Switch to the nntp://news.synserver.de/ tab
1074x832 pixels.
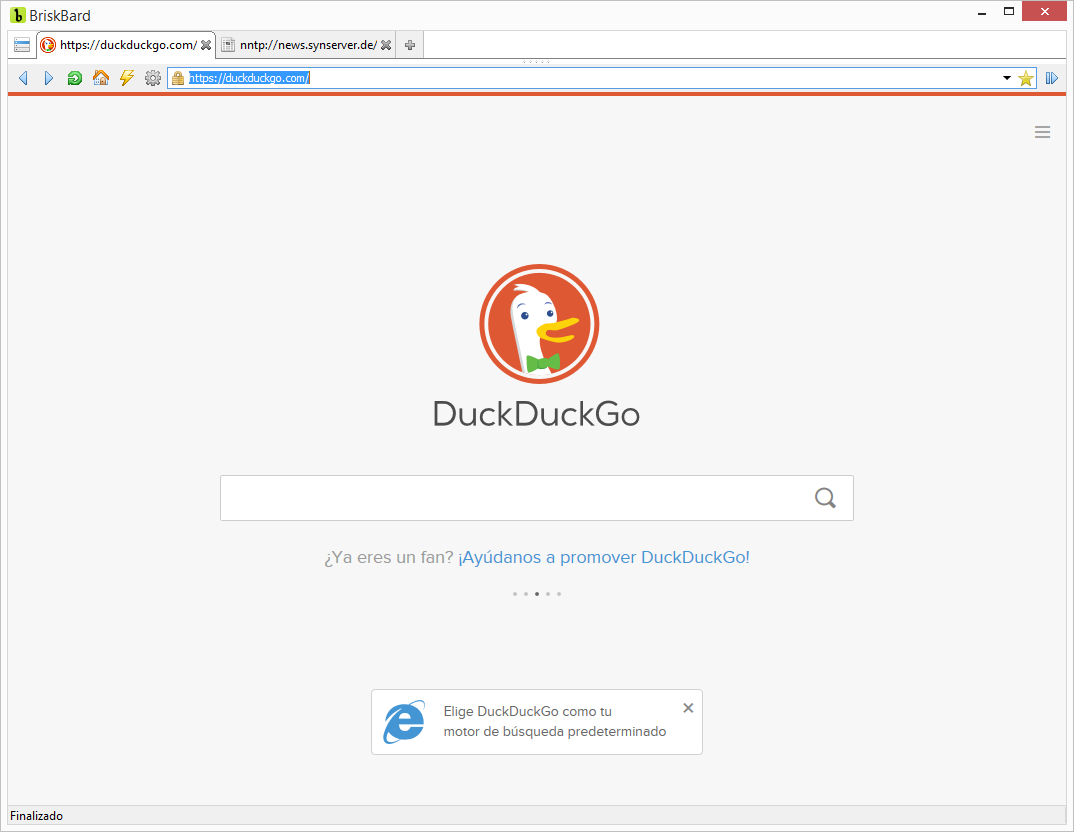308,45
